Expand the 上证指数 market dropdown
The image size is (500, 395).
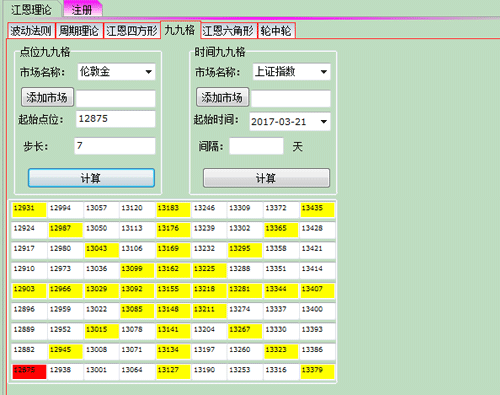[x=324, y=72]
